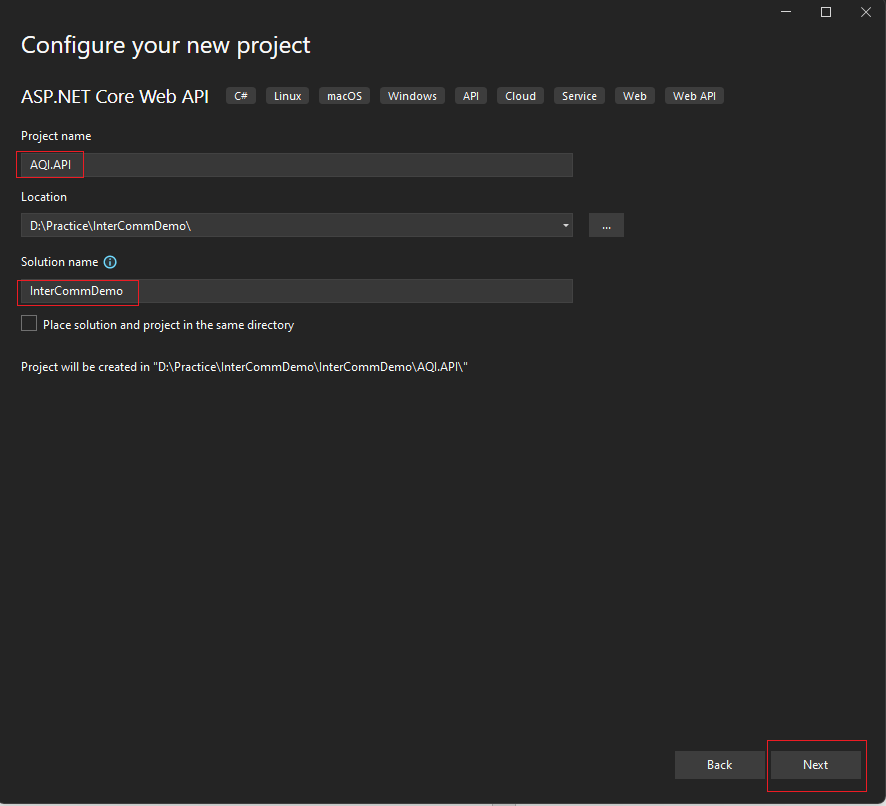This screenshot has height=806, width=886.
Task: Close the project configuration dialog
Action: pos(865,12)
